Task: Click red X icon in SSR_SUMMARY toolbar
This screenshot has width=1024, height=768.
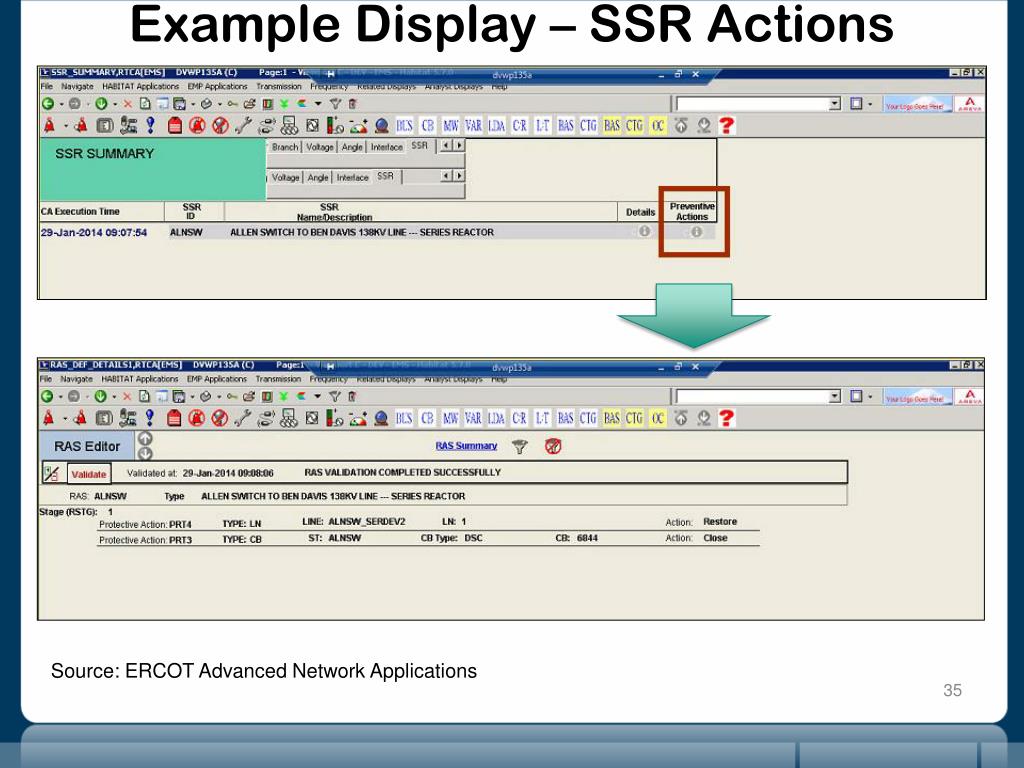Action: [127, 104]
